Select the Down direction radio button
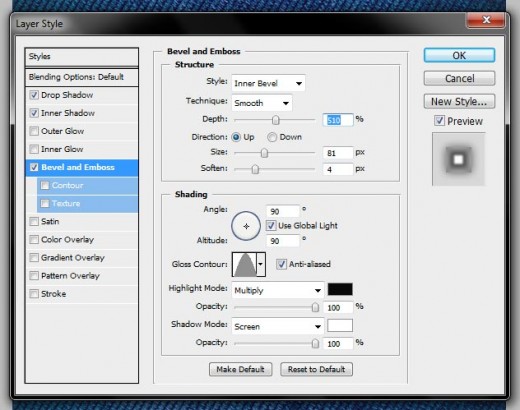 [272, 137]
